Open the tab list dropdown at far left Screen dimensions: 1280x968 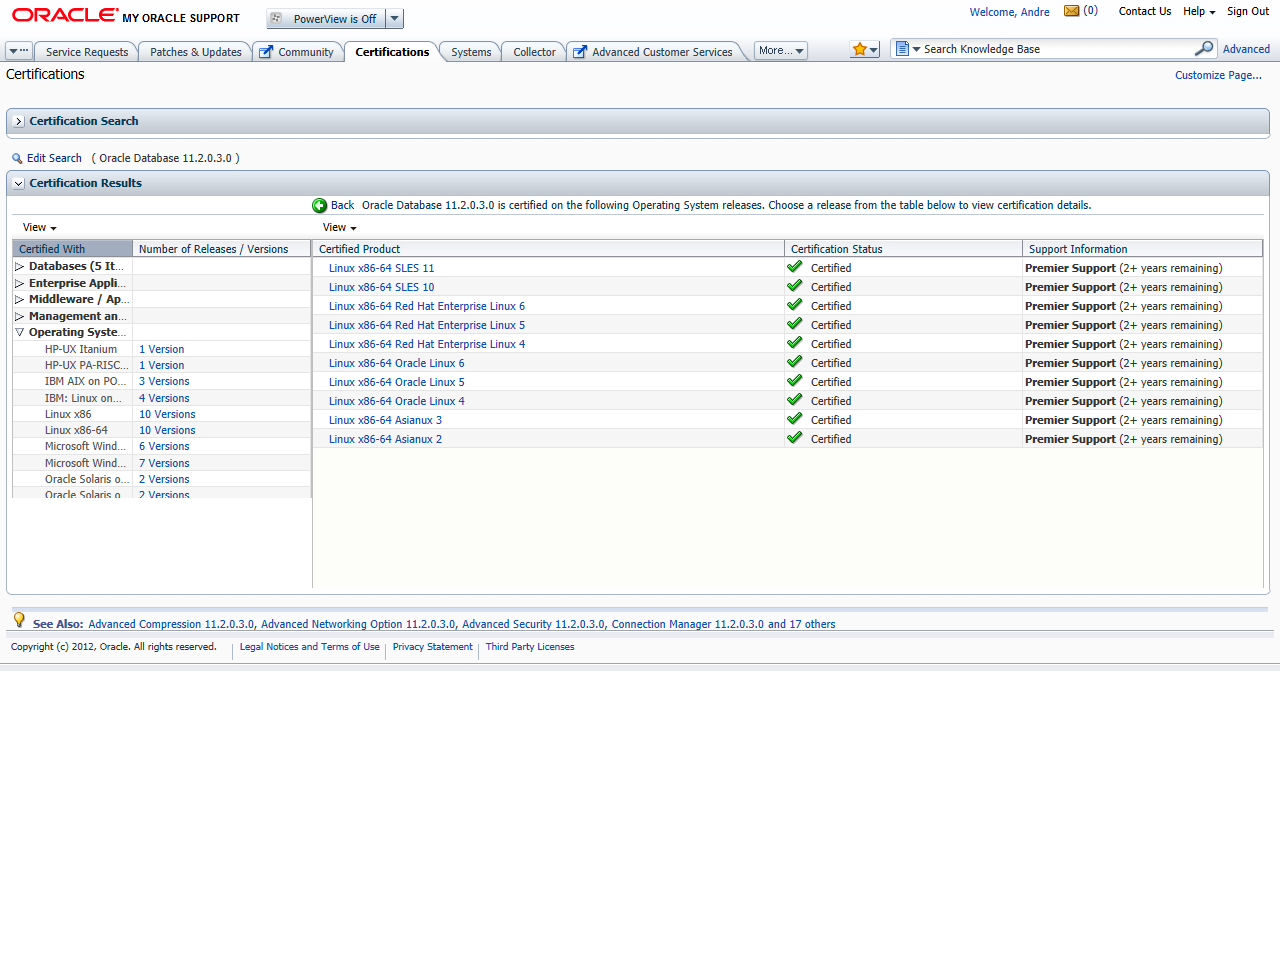click(19, 51)
